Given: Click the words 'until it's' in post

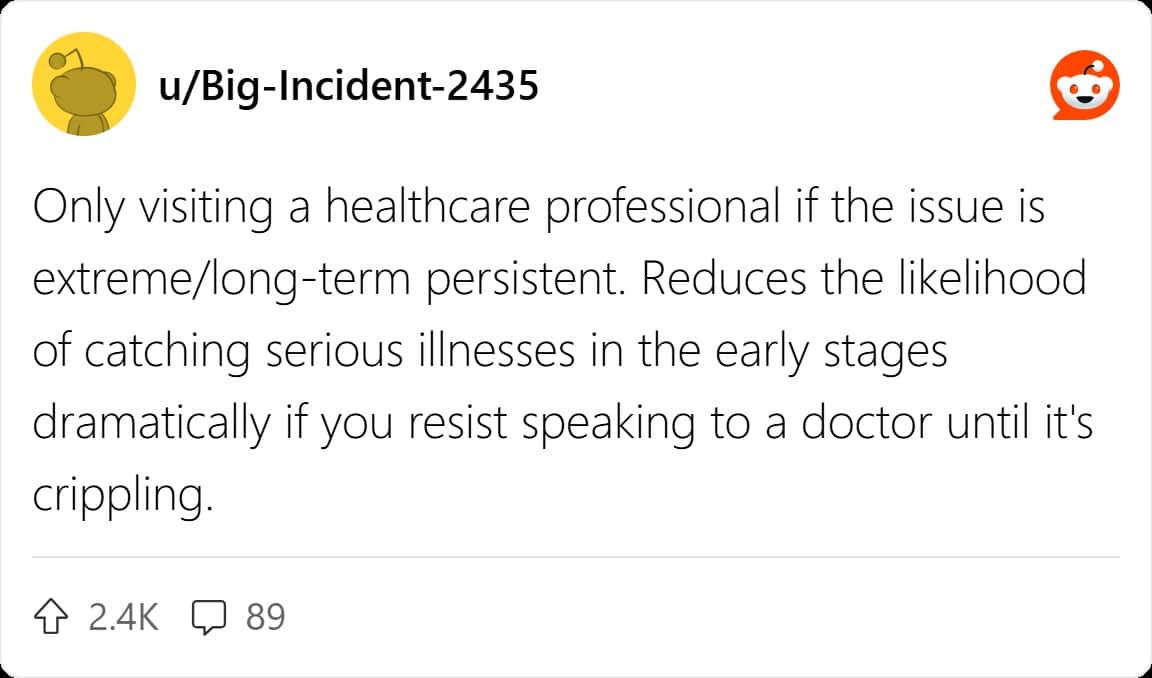Looking at the screenshot, I should (1020, 424).
